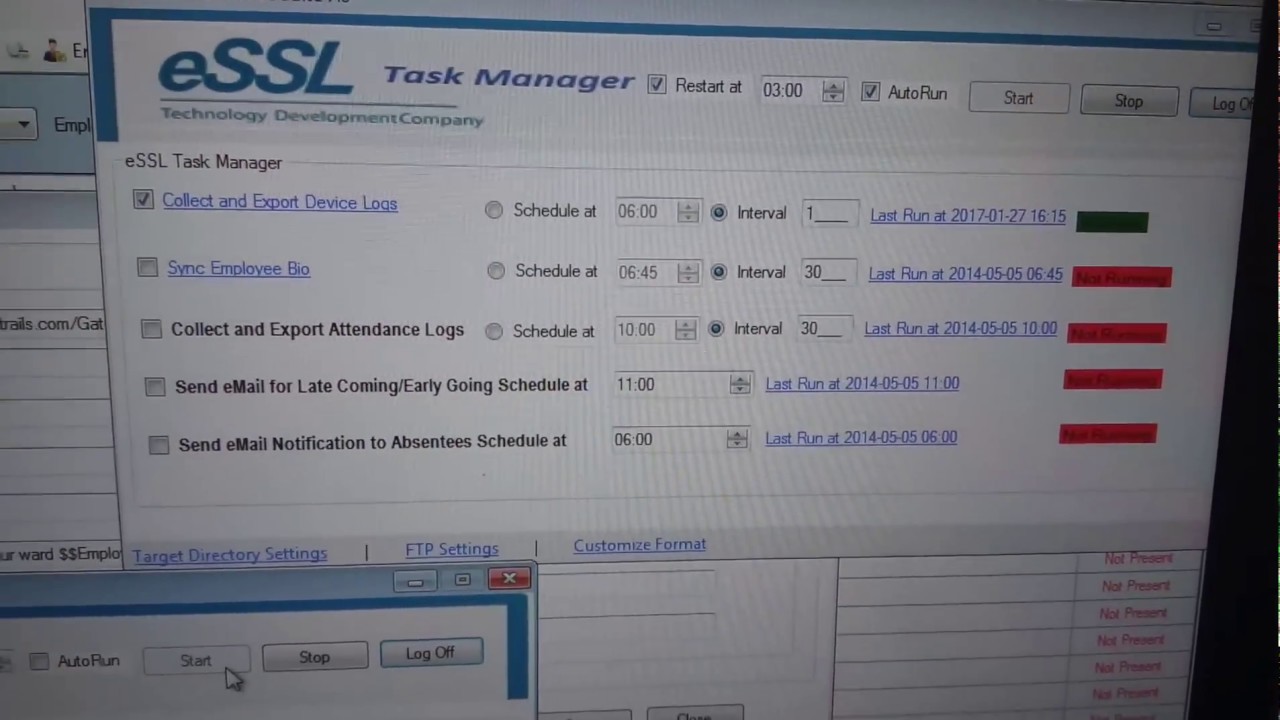Open Collect and Export Device Logs link

tap(280, 202)
